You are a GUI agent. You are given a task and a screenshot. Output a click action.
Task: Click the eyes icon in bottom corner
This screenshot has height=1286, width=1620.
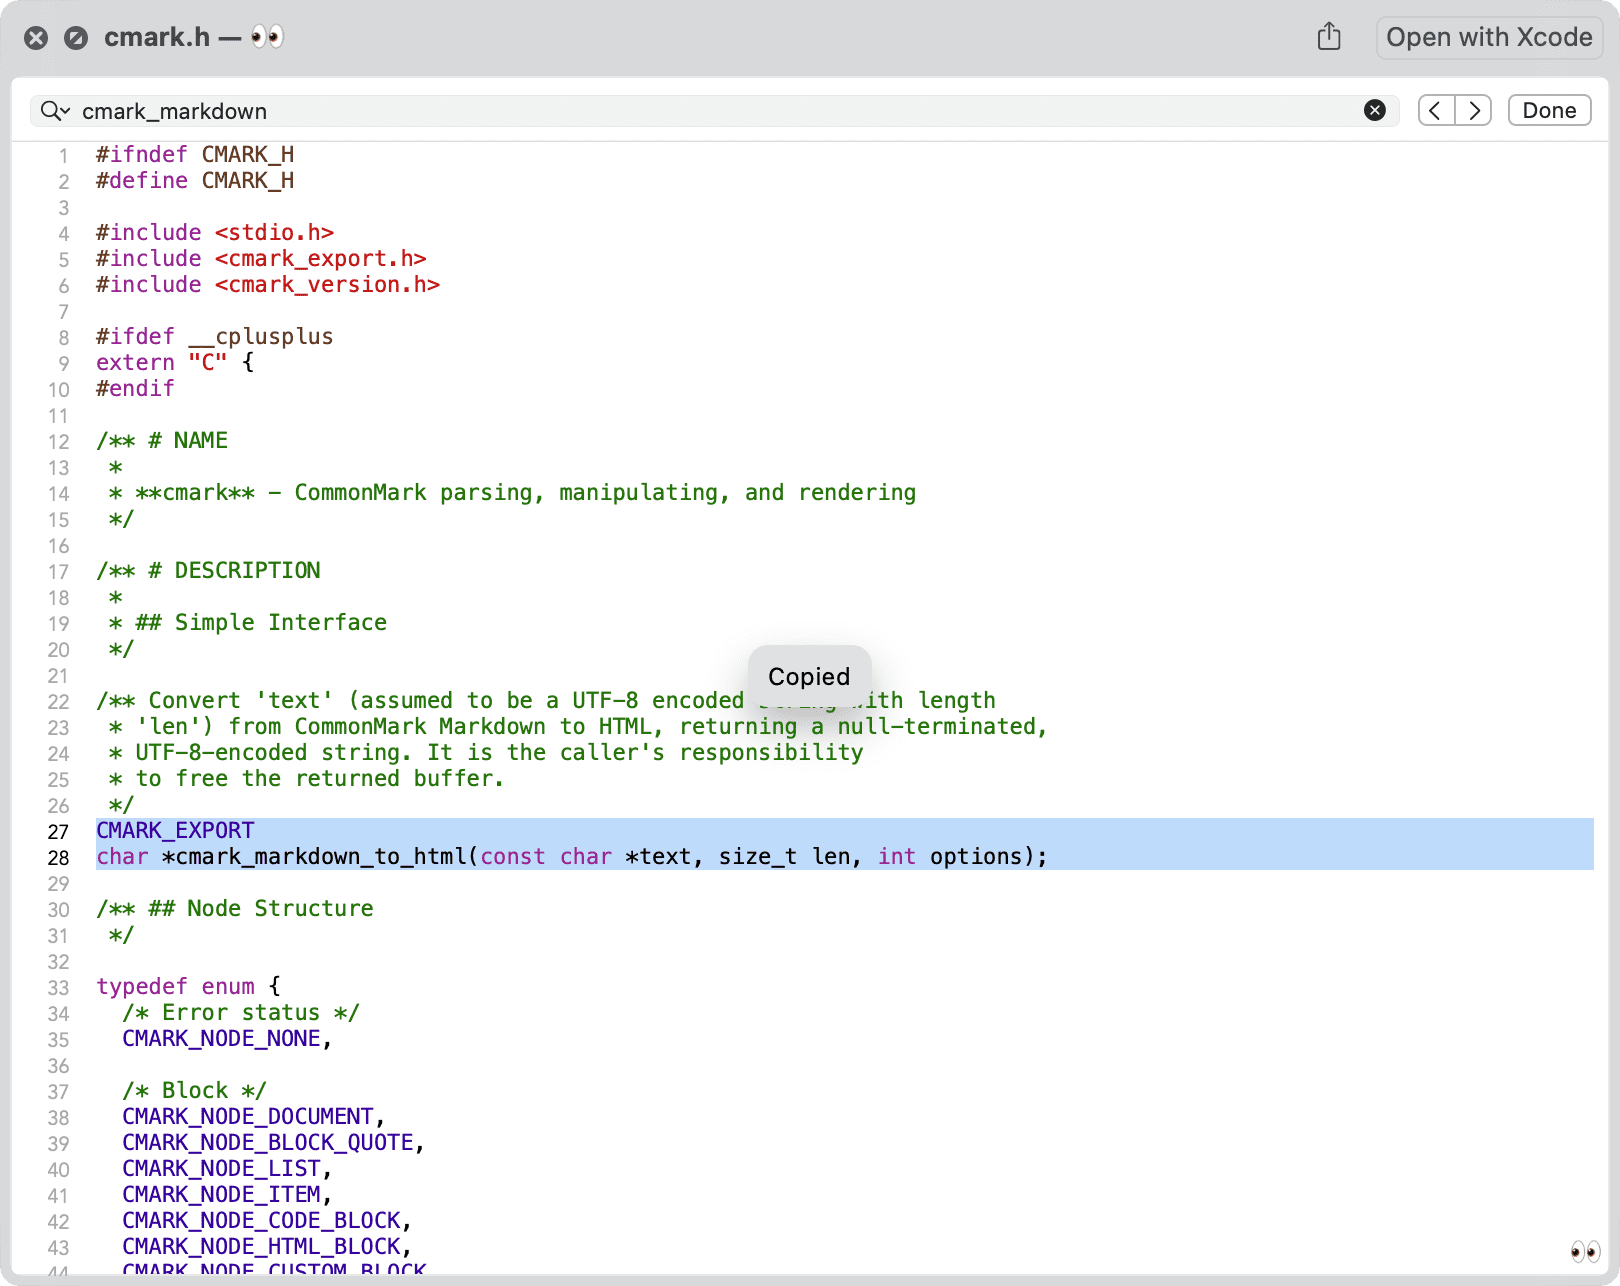pos(1585,1252)
